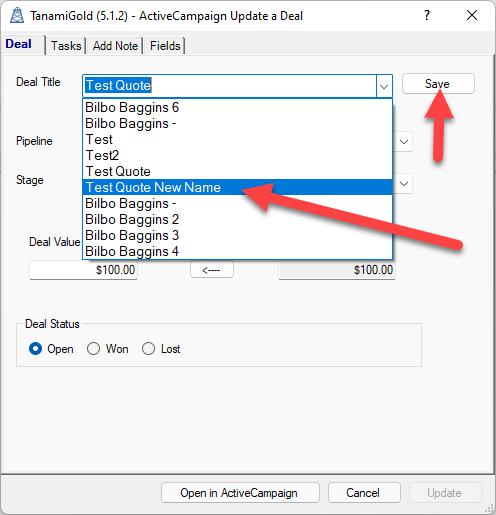The image size is (496, 515).
Task: Click the Deal Value input field
Action: click(x=83, y=270)
